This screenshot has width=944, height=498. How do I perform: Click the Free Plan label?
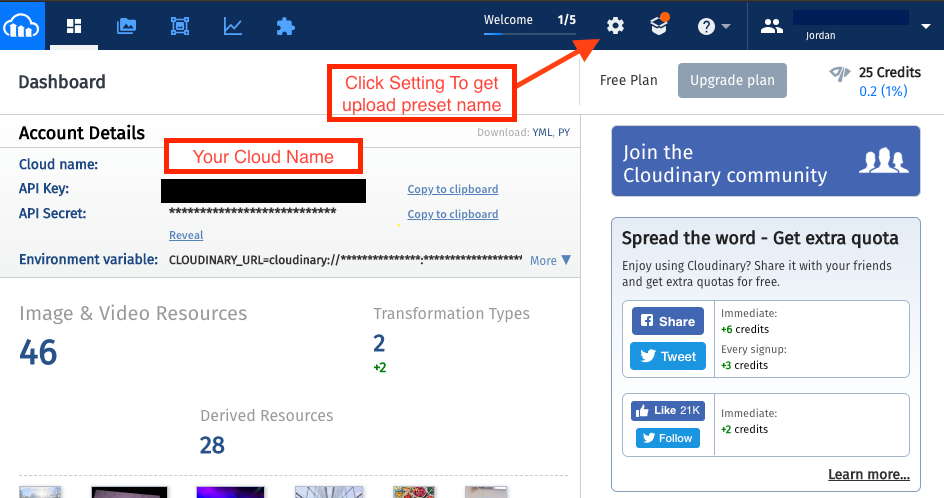click(x=629, y=80)
